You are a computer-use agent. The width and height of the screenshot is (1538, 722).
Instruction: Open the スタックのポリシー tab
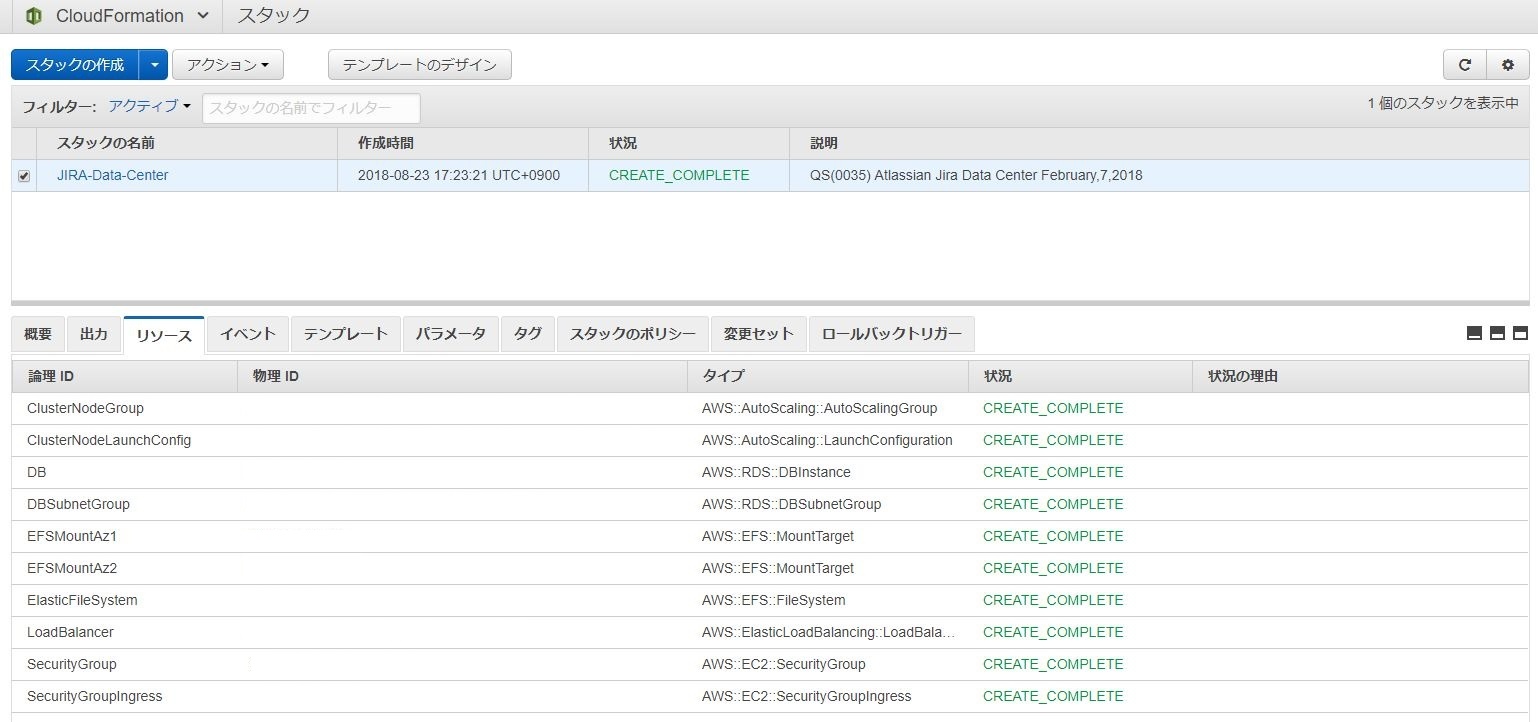click(633, 334)
